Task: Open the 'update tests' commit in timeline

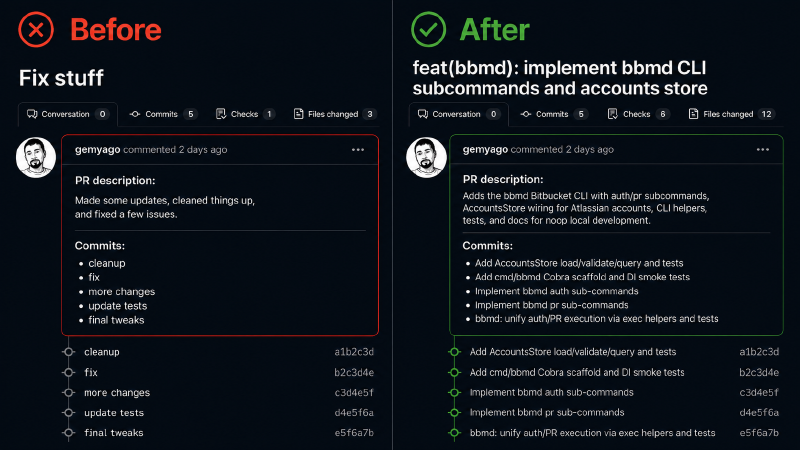Action: 114,412
